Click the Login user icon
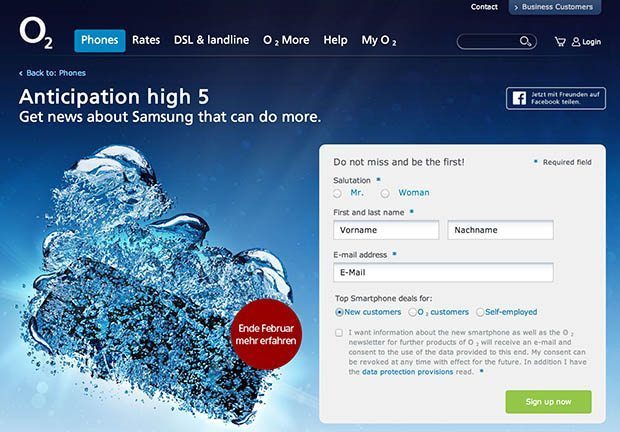 [576, 42]
